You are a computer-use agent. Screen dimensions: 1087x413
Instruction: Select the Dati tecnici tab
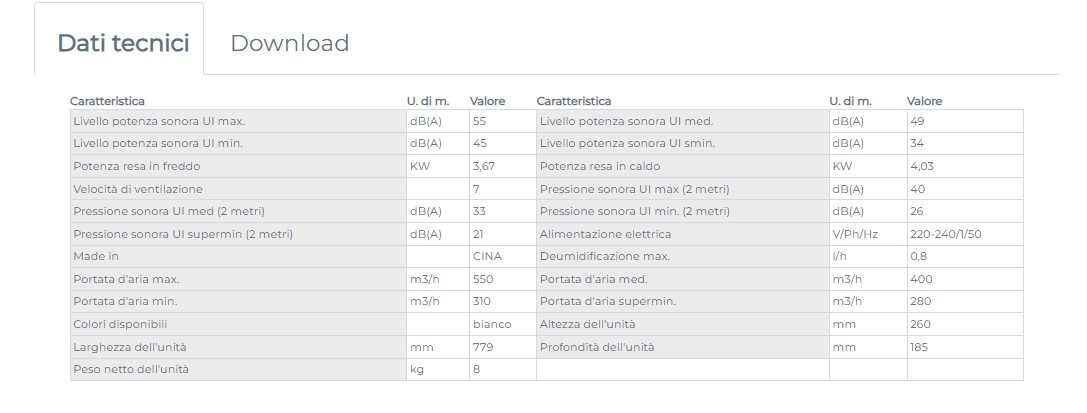pos(123,43)
